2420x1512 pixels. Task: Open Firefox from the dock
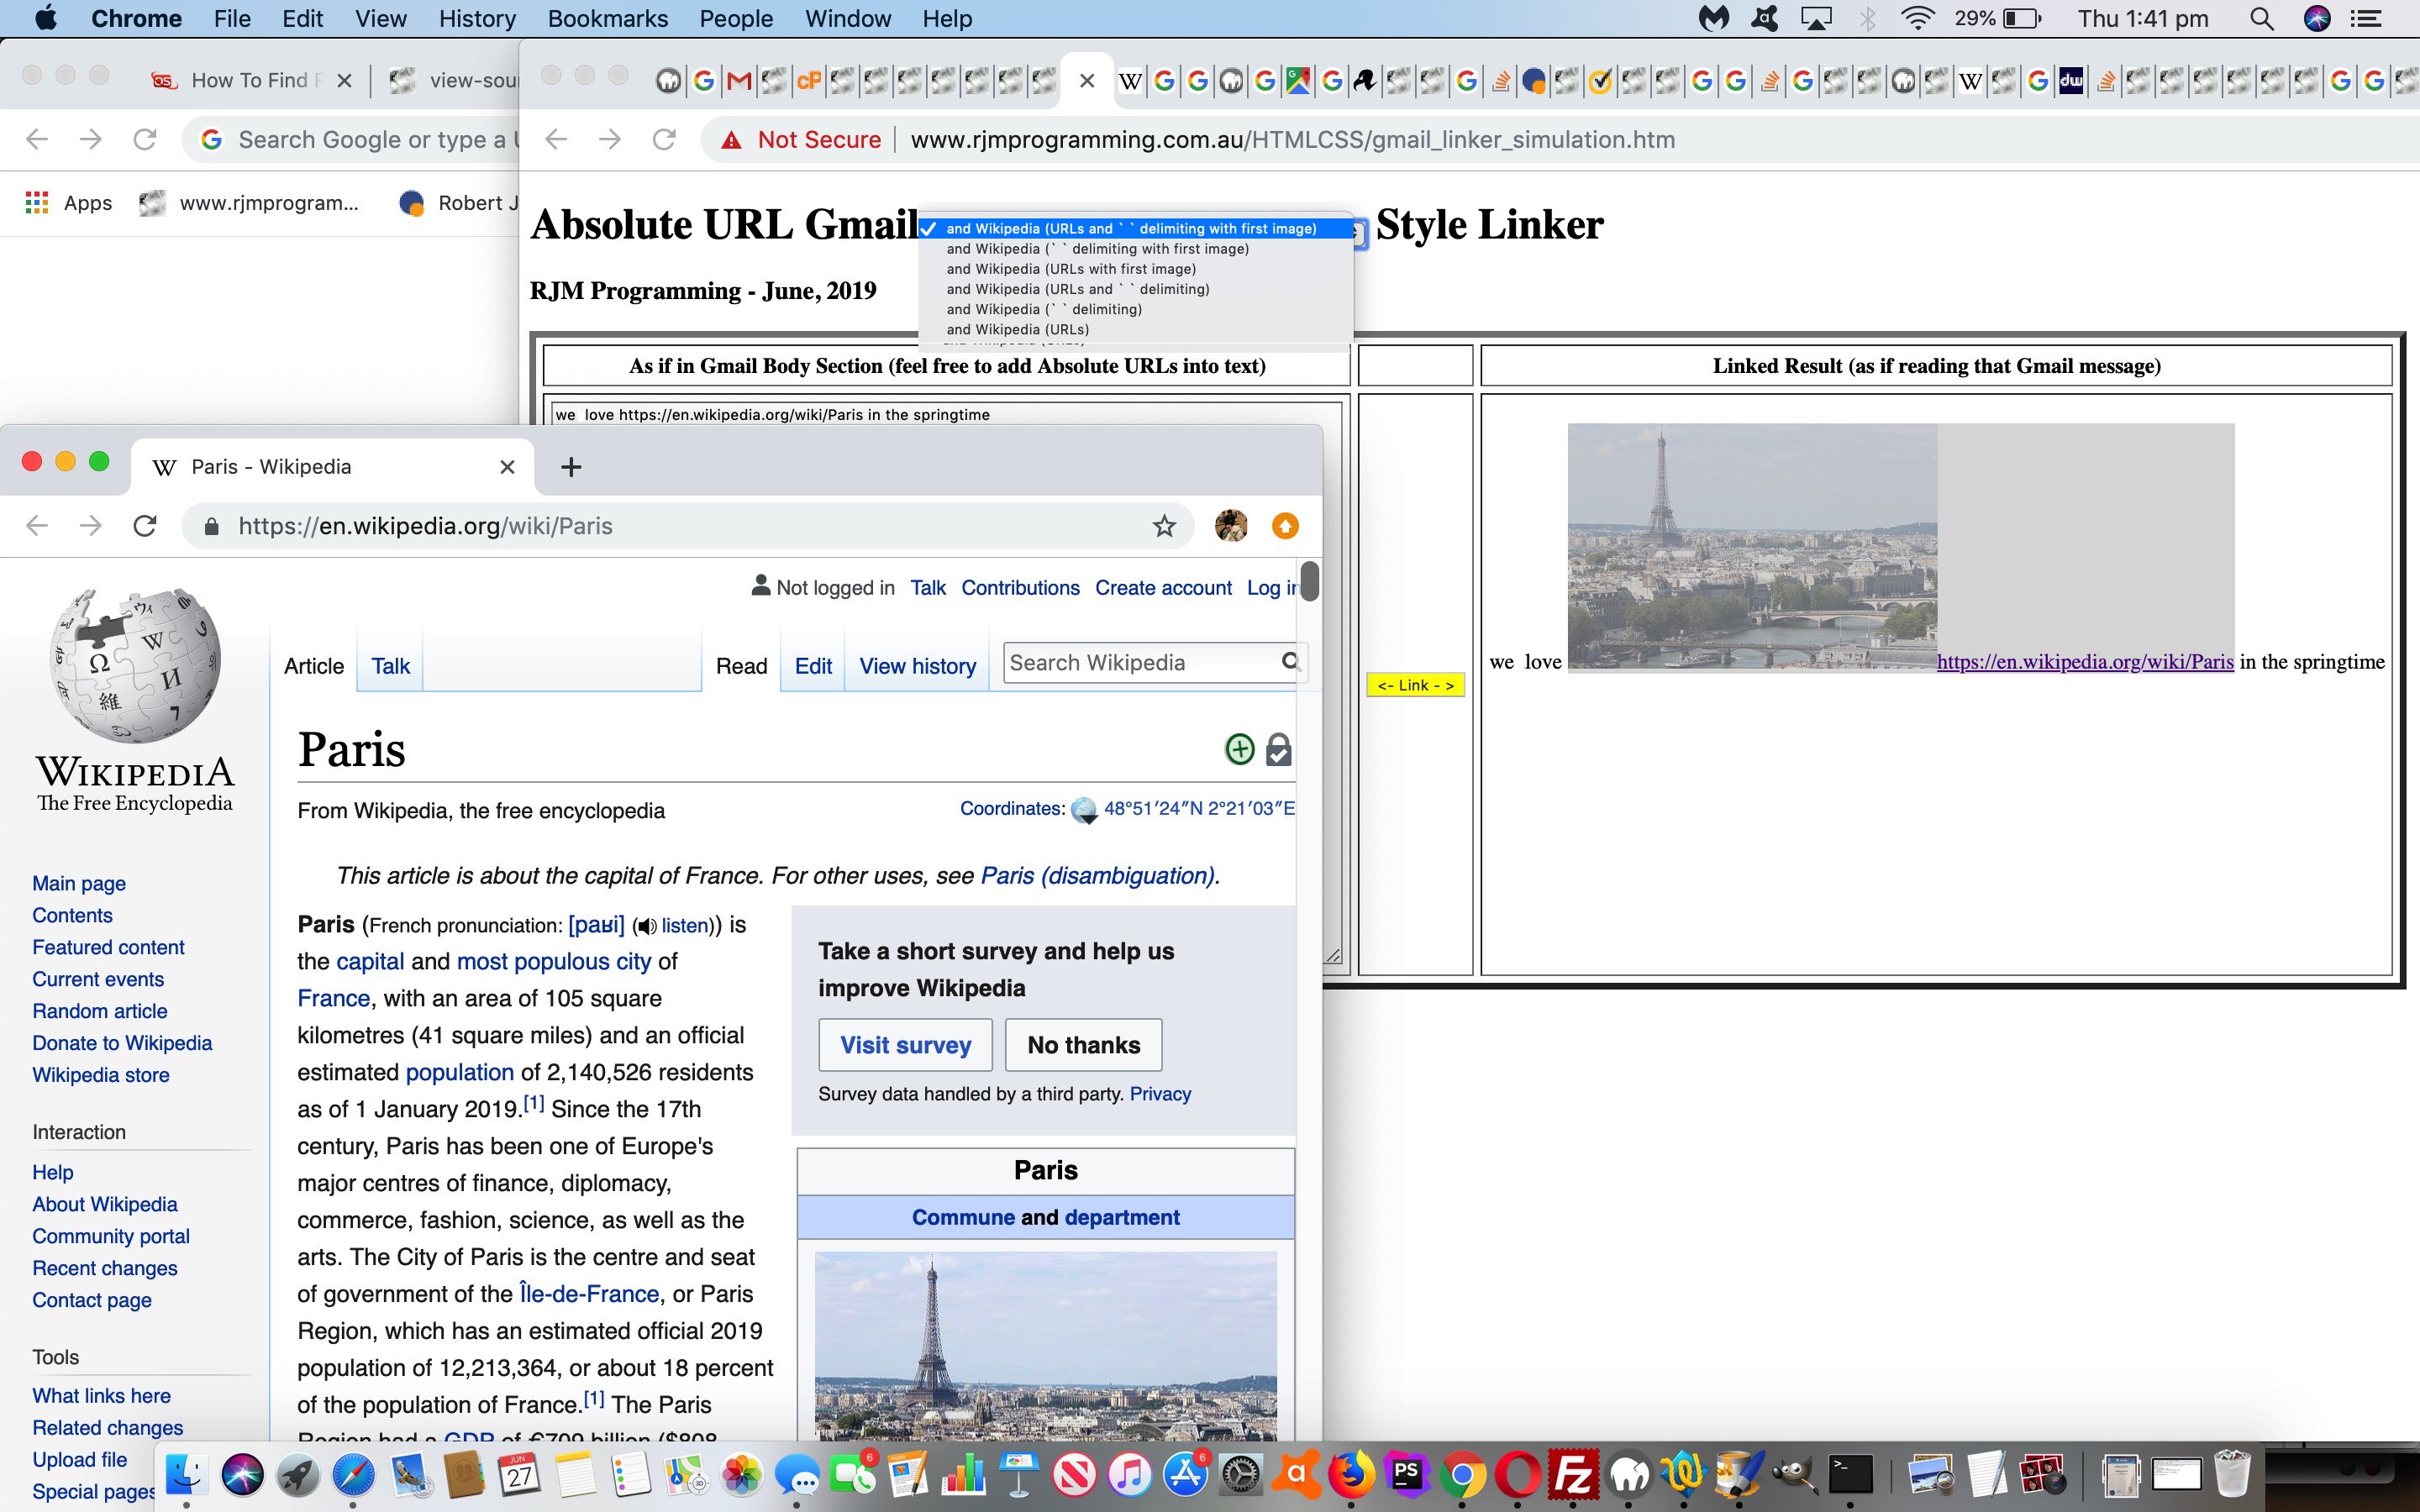coord(1351,1474)
